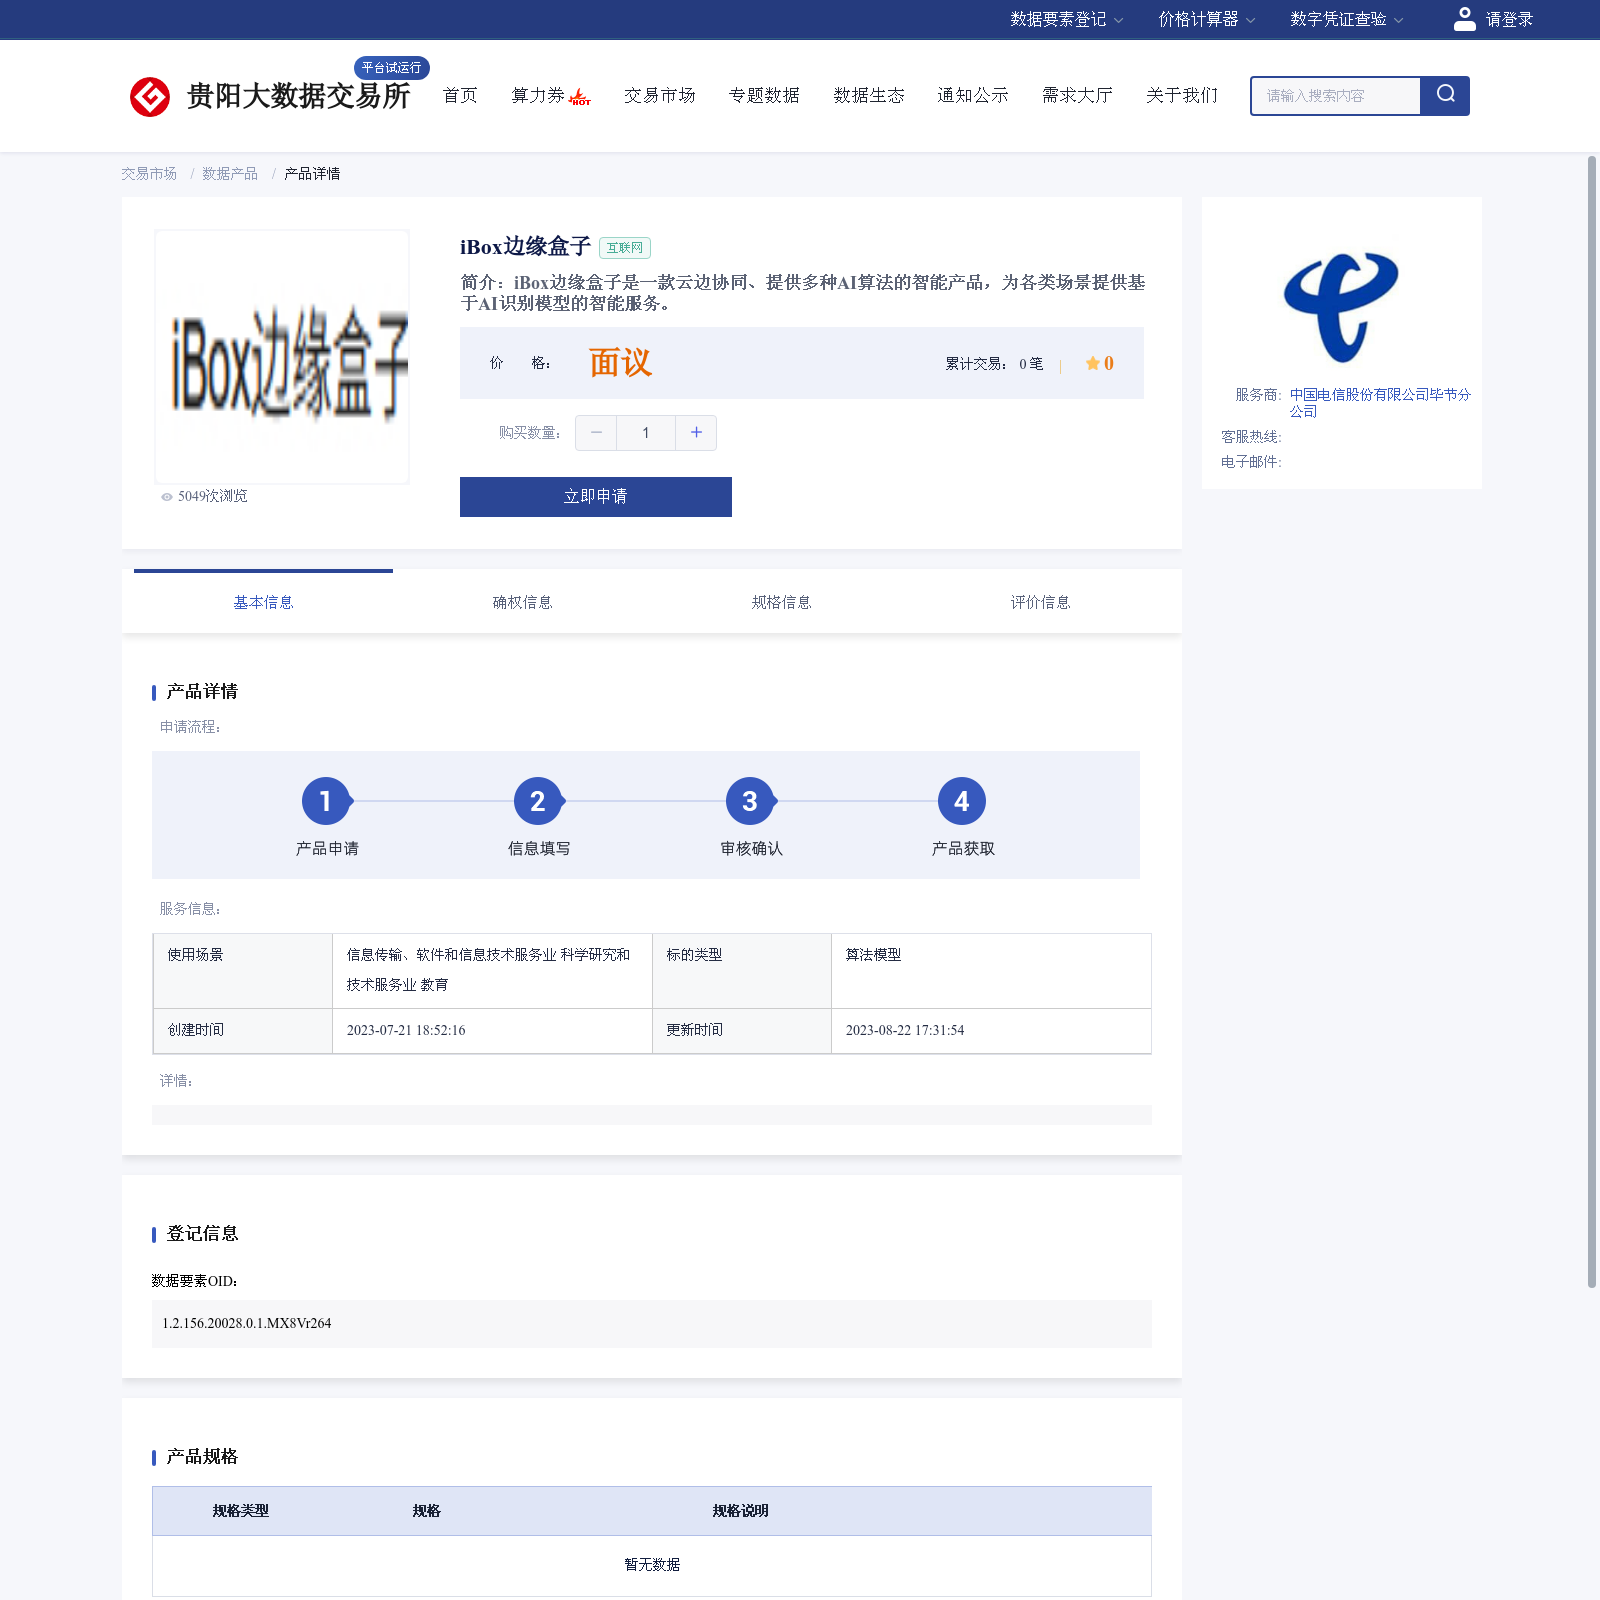Click the 累计交易 0笔 text
The image size is (1600, 1600).
994,364
